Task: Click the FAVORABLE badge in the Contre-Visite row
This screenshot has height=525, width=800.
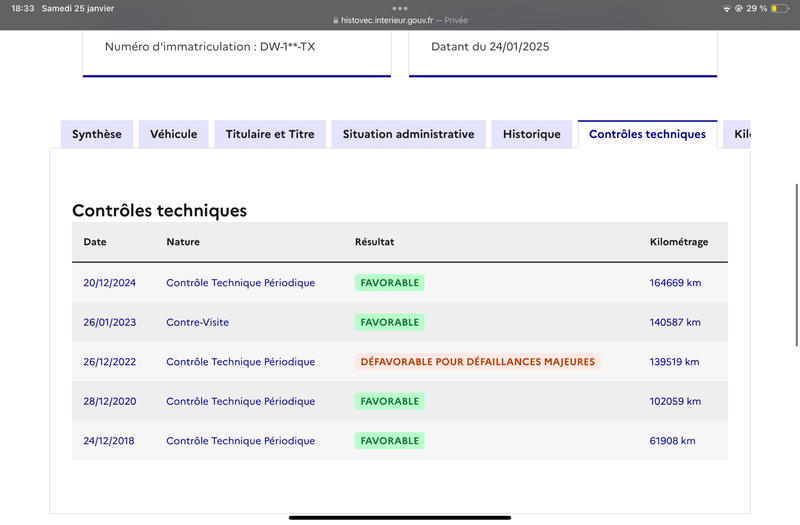Action: [x=390, y=322]
